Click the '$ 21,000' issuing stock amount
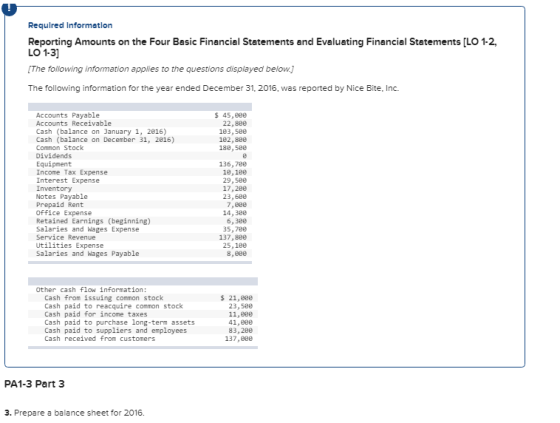 click(x=237, y=298)
